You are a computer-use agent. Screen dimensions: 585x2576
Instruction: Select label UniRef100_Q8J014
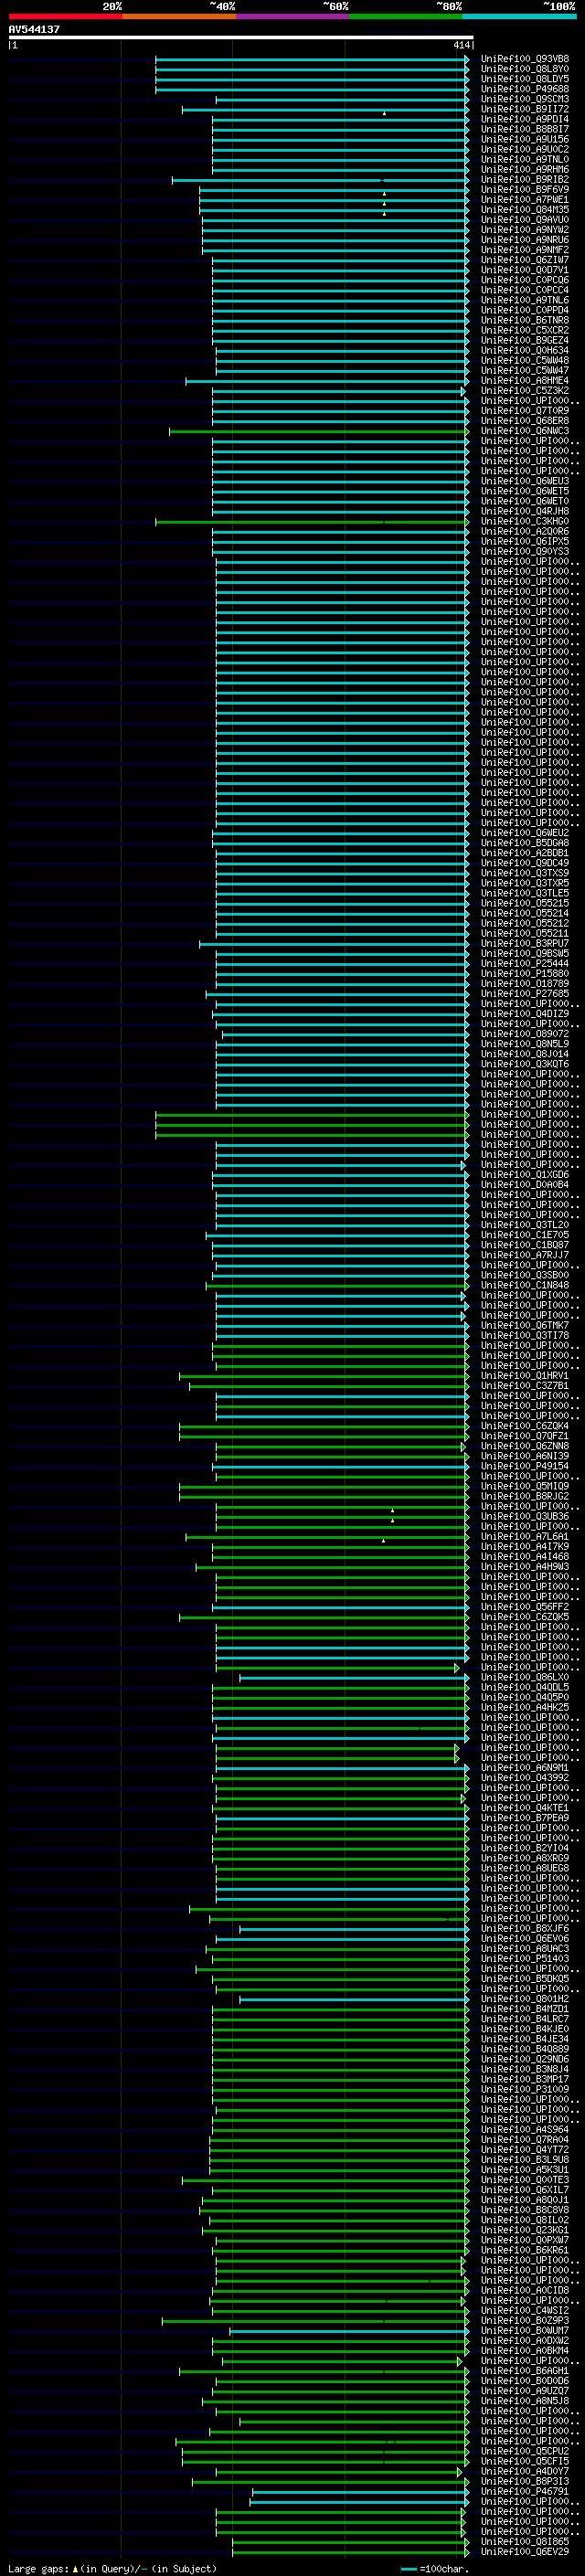[525, 1054]
